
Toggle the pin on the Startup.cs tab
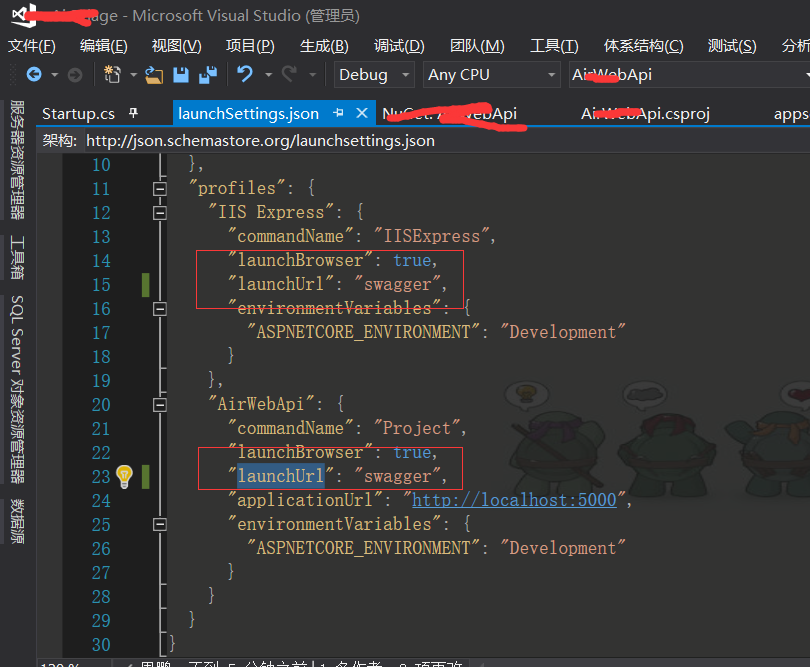click(133, 113)
